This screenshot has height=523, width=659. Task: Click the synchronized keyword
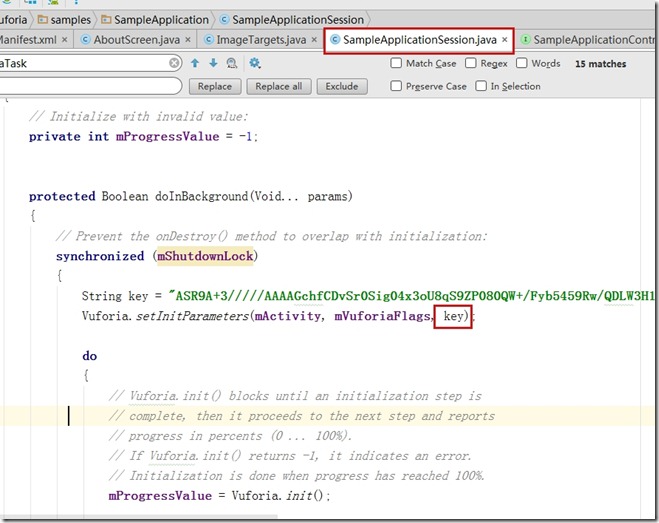pyautogui.click(x=100, y=256)
